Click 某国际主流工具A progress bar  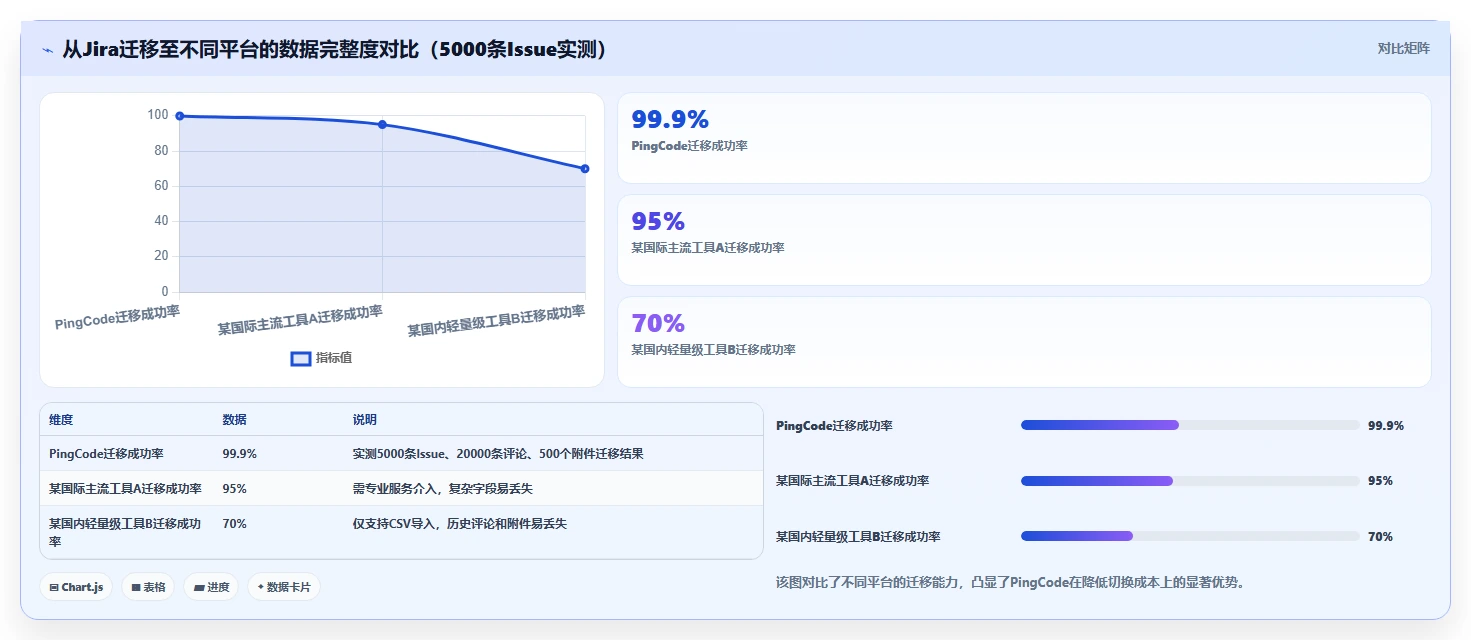click(1190, 481)
